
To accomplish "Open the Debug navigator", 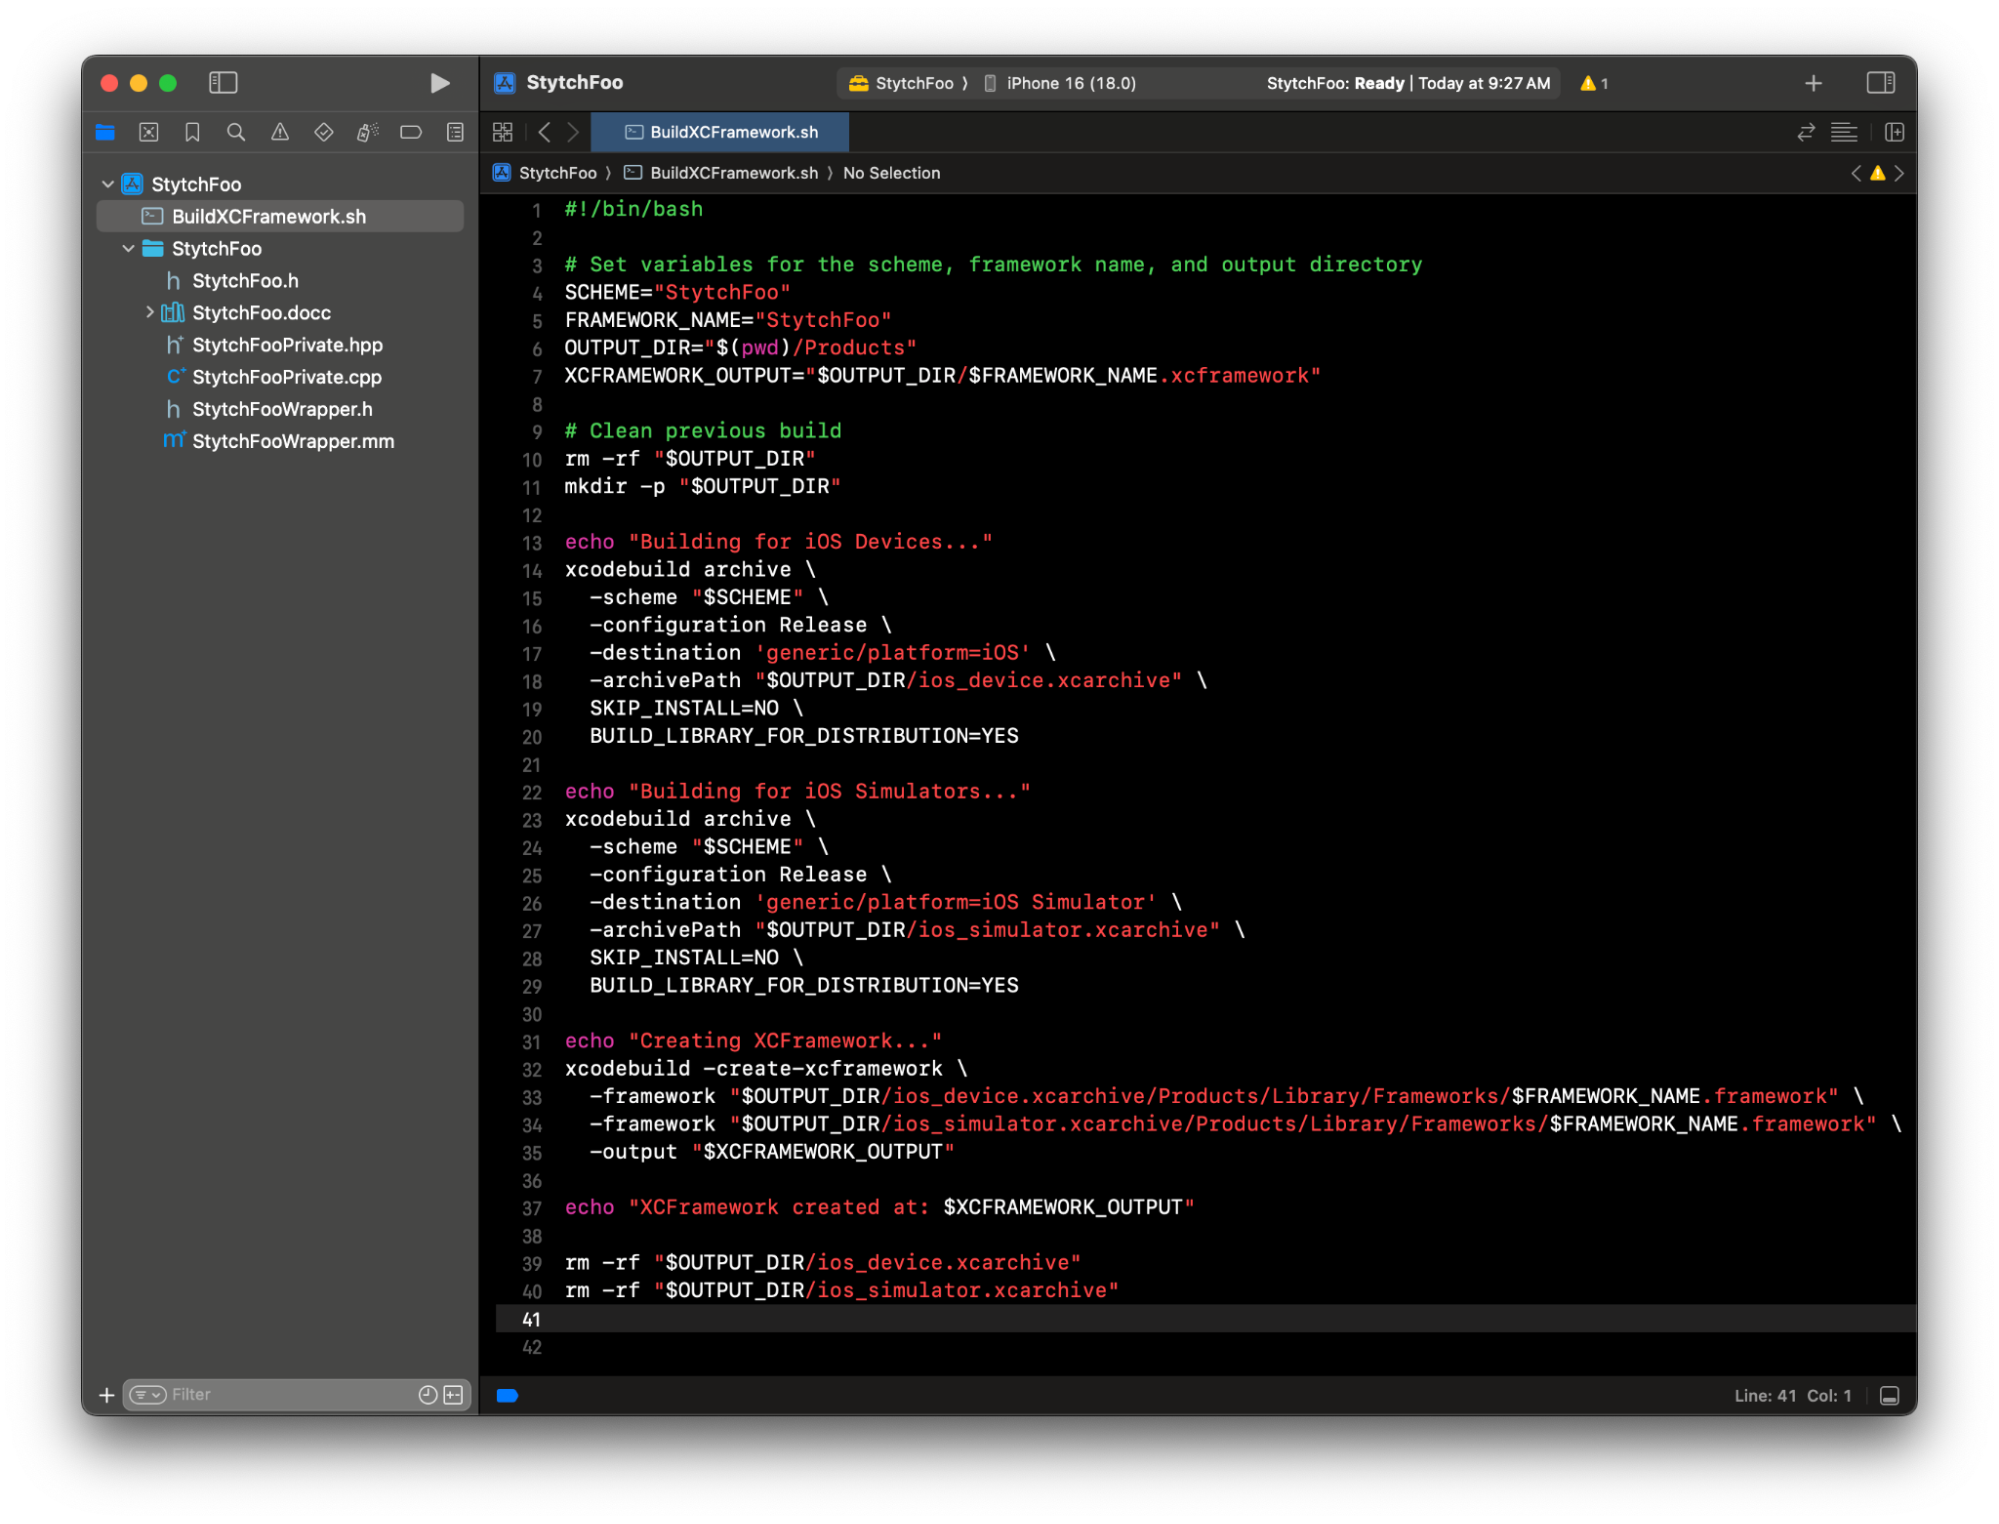I will point(367,132).
